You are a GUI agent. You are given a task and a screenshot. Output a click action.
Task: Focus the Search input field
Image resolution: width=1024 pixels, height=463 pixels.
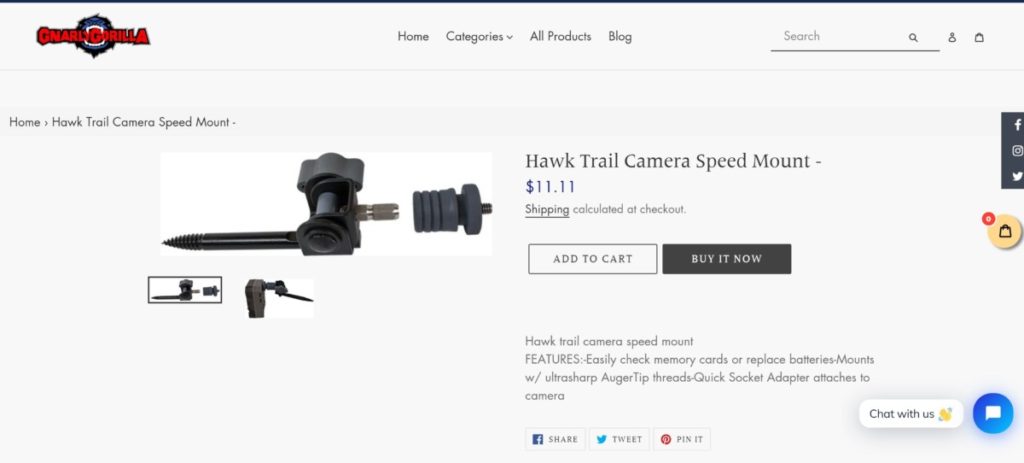click(x=839, y=37)
